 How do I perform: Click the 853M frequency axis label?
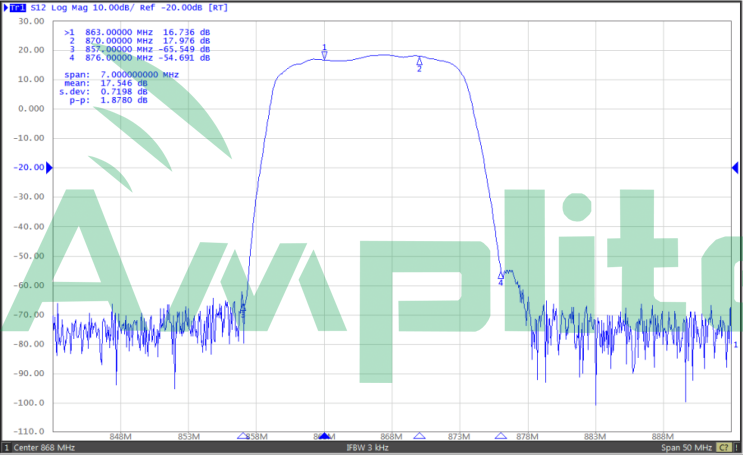coord(188,437)
